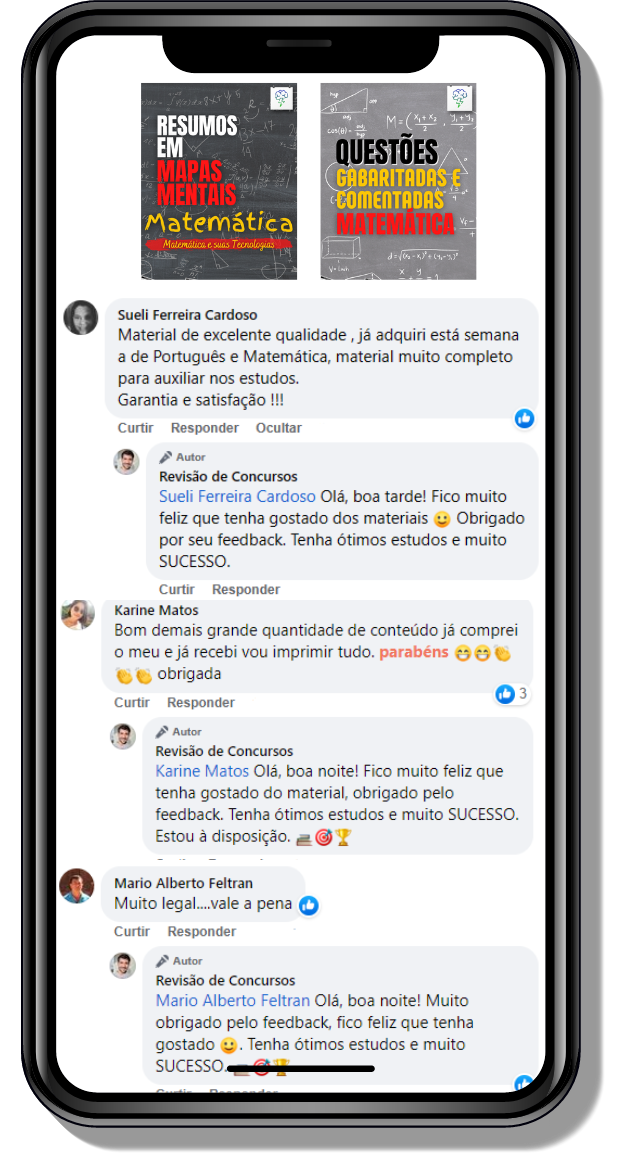Open the blue Mario Alberto Feltran mention link
This screenshot has width=625, height=1153.
pos(233,1001)
